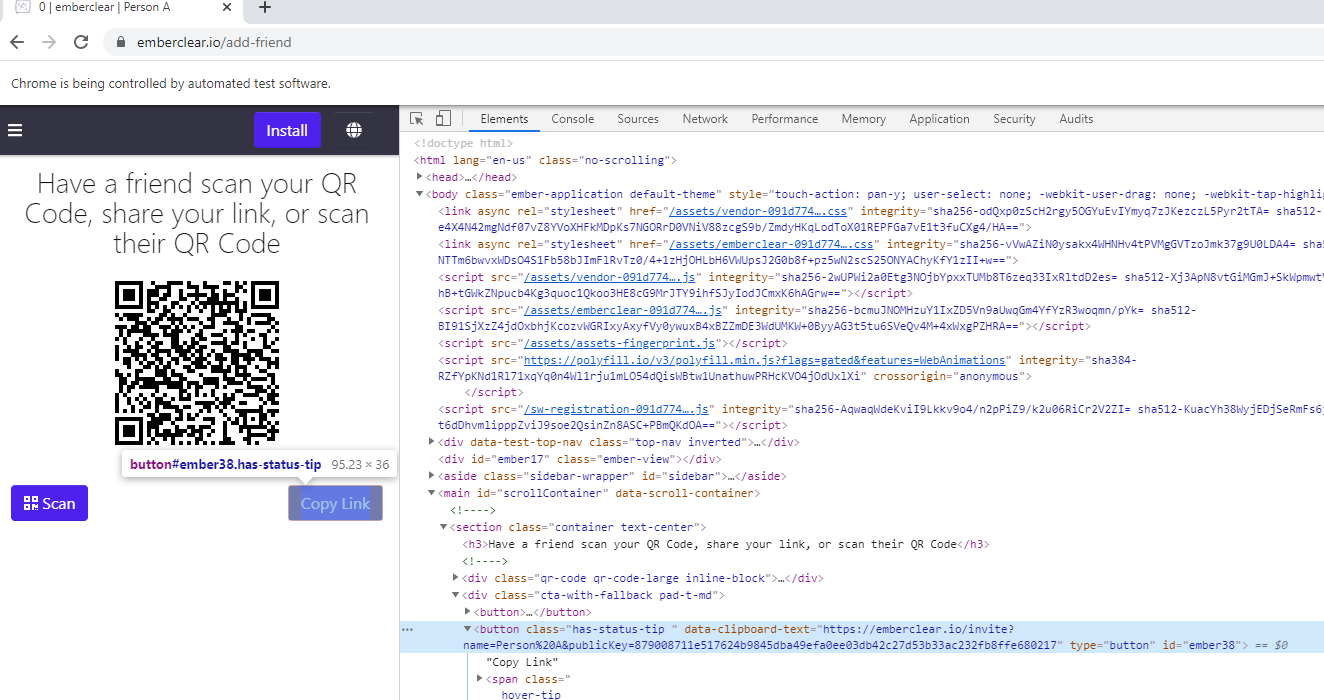1324x700 pixels.
Task: Click the globe language icon
Action: click(354, 130)
